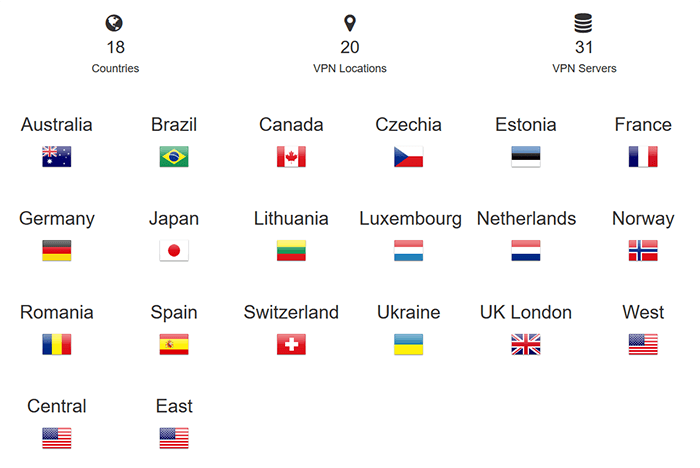The image size is (700, 468).
Task: Click the Romania flag icon
Action: coord(57,344)
